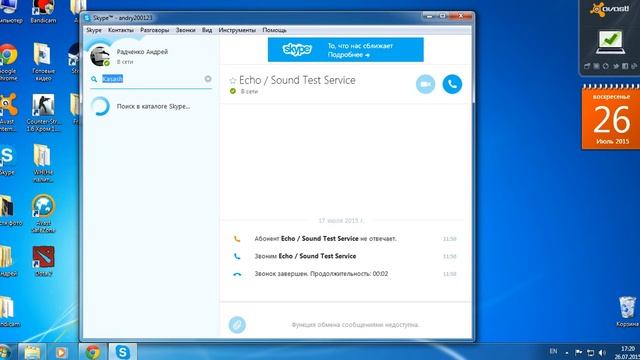Click the paperclip attach file button
The width and height of the screenshot is (640, 360).
click(237, 325)
